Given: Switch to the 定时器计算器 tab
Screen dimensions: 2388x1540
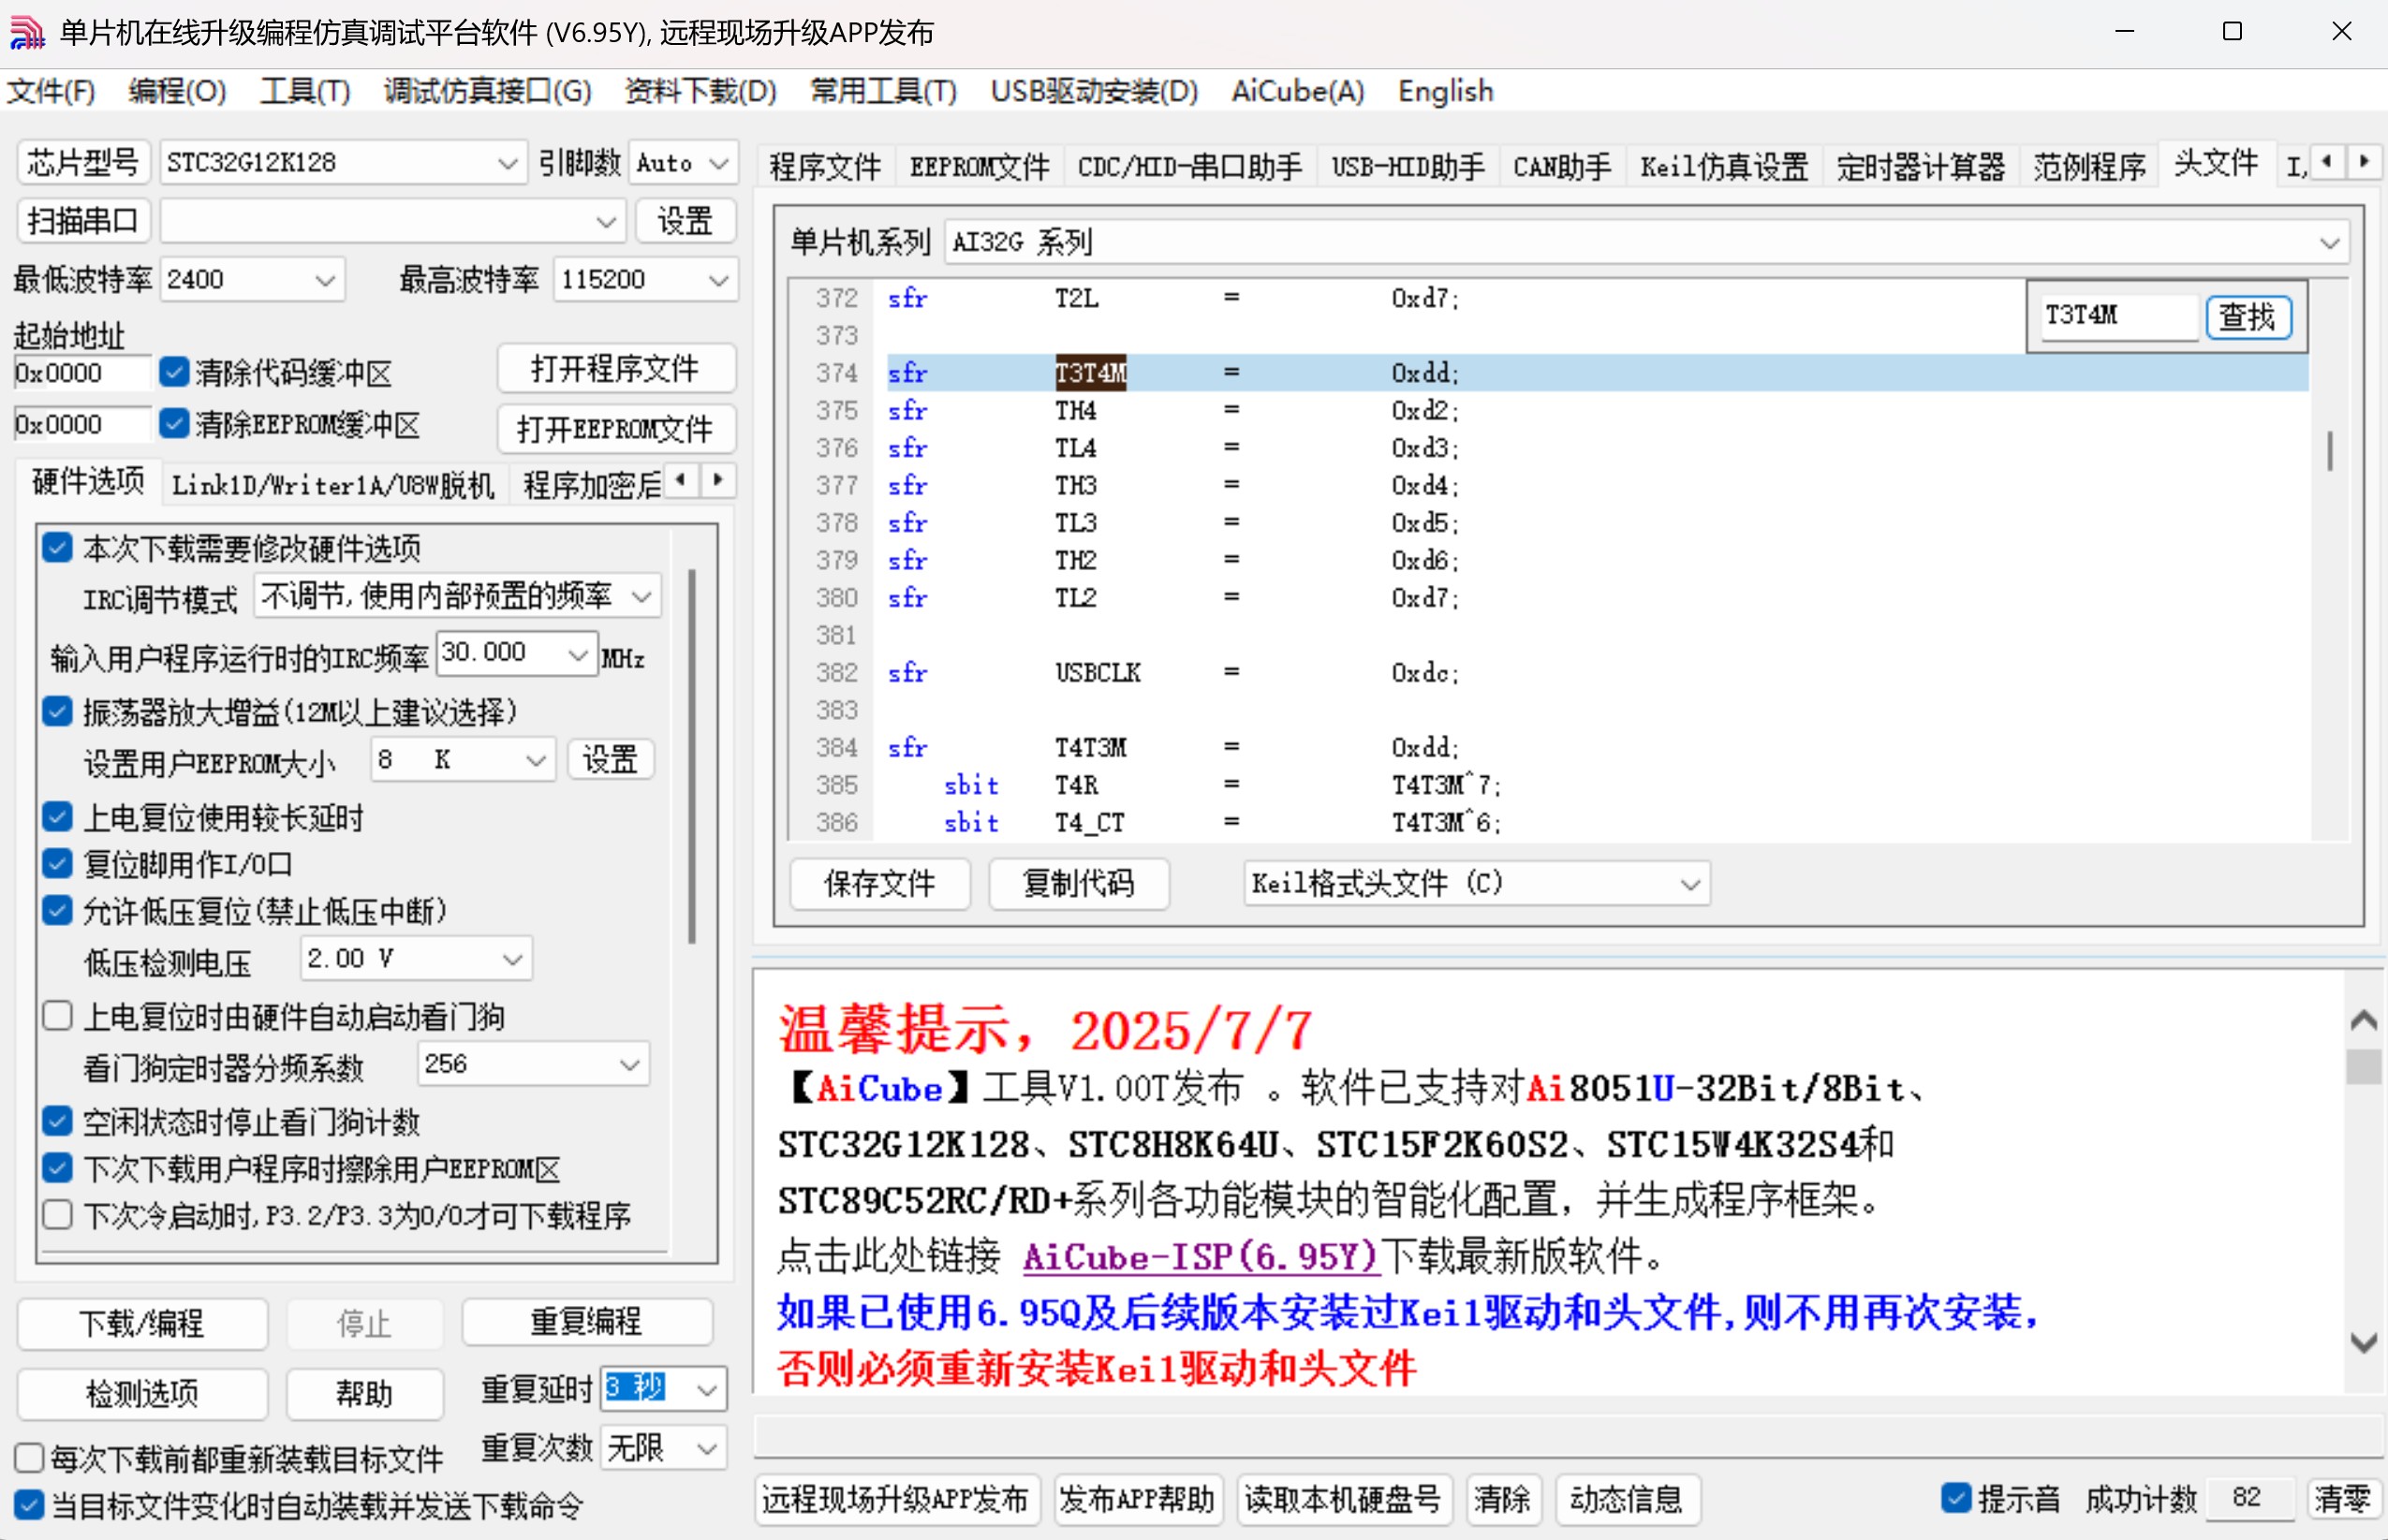Looking at the screenshot, I should 1920,166.
